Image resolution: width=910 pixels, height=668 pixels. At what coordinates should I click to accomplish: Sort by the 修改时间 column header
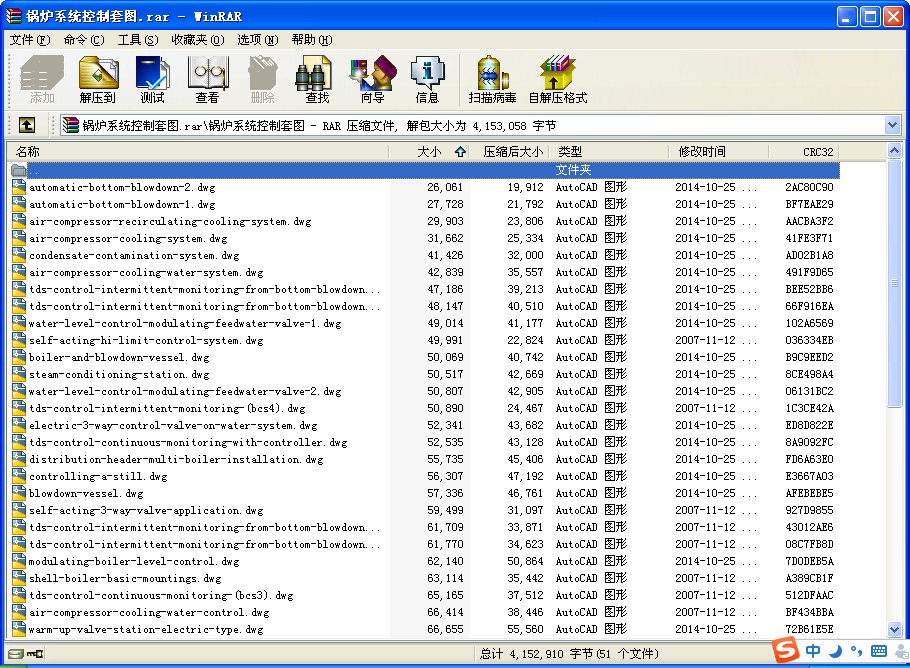click(x=718, y=151)
